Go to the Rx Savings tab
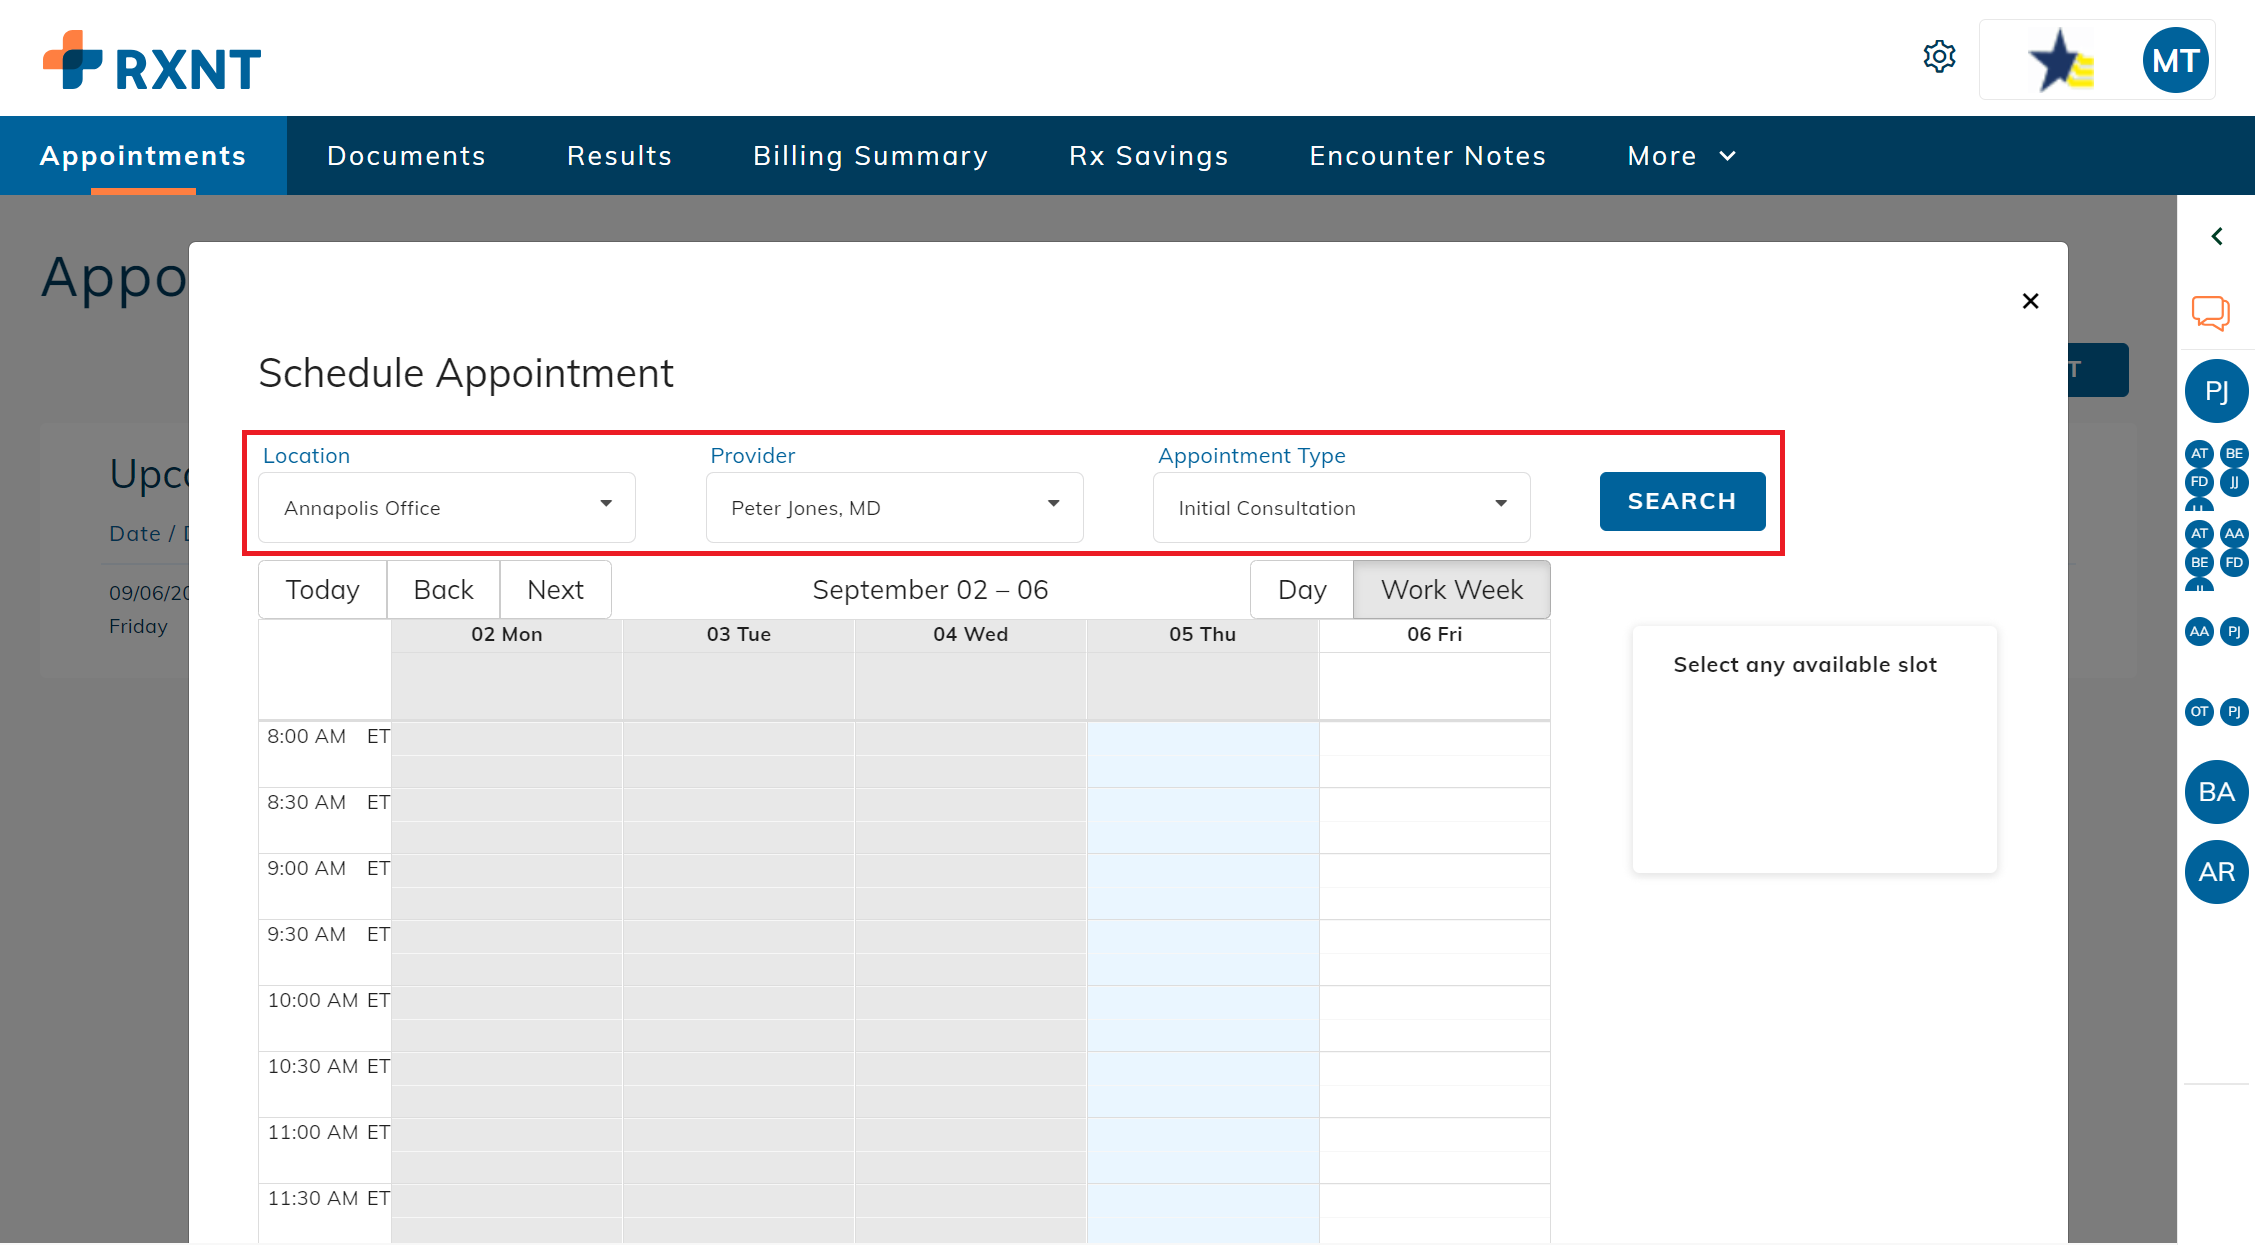 pos(1148,156)
